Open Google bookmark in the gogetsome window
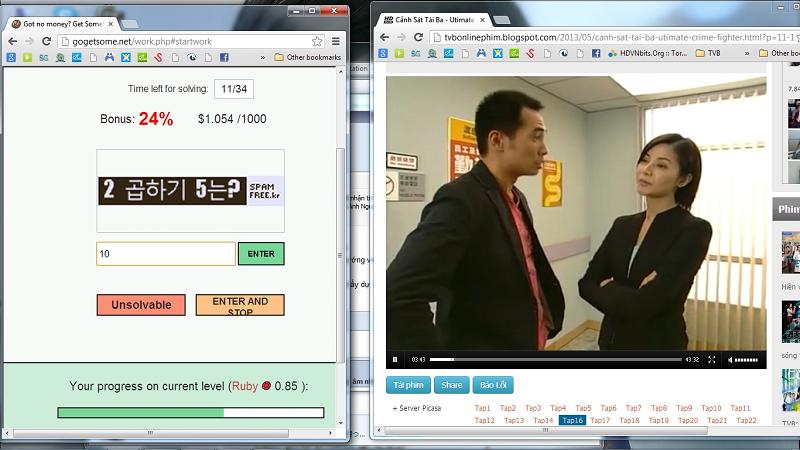Image resolution: width=800 pixels, height=450 pixels. click(x=11, y=58)
